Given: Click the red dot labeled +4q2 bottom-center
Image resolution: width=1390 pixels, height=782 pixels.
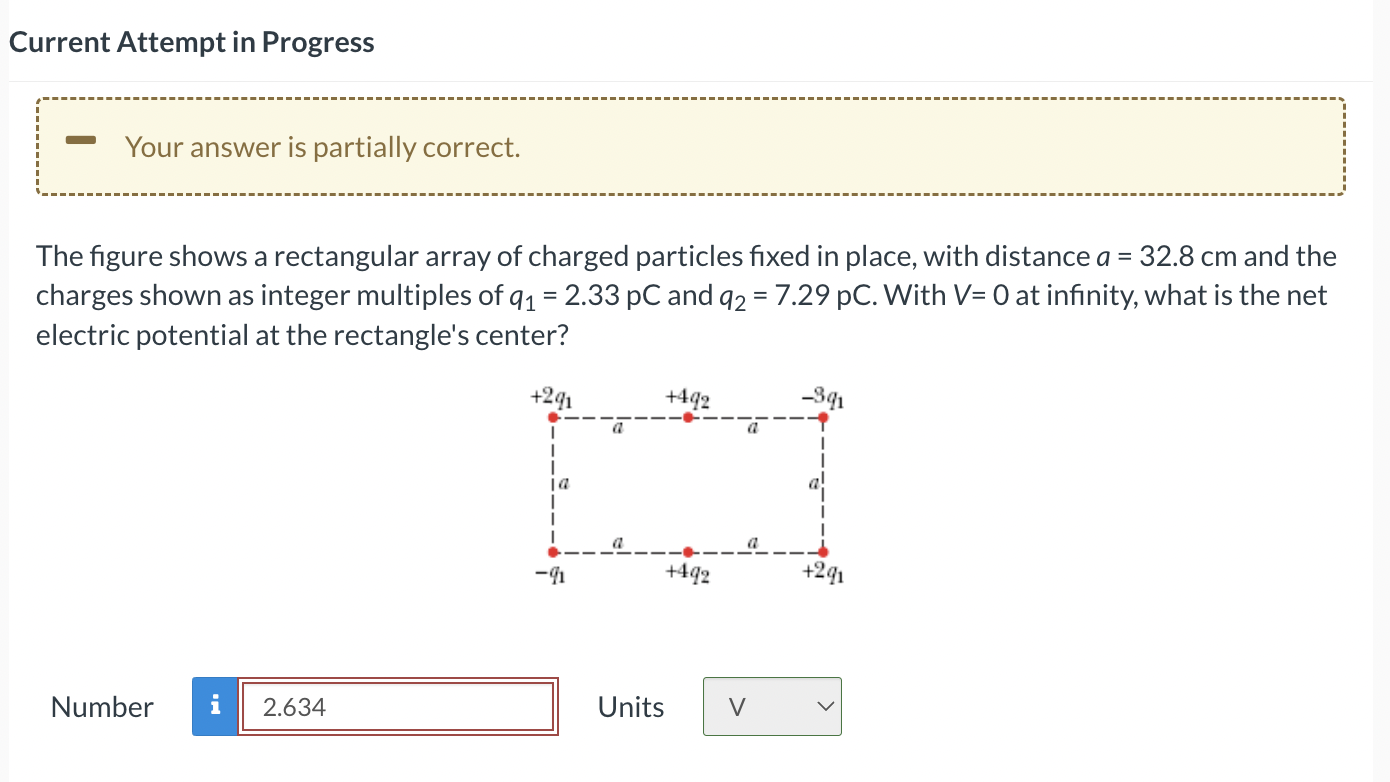Looking at the screenshot, I should pos(686,551).
